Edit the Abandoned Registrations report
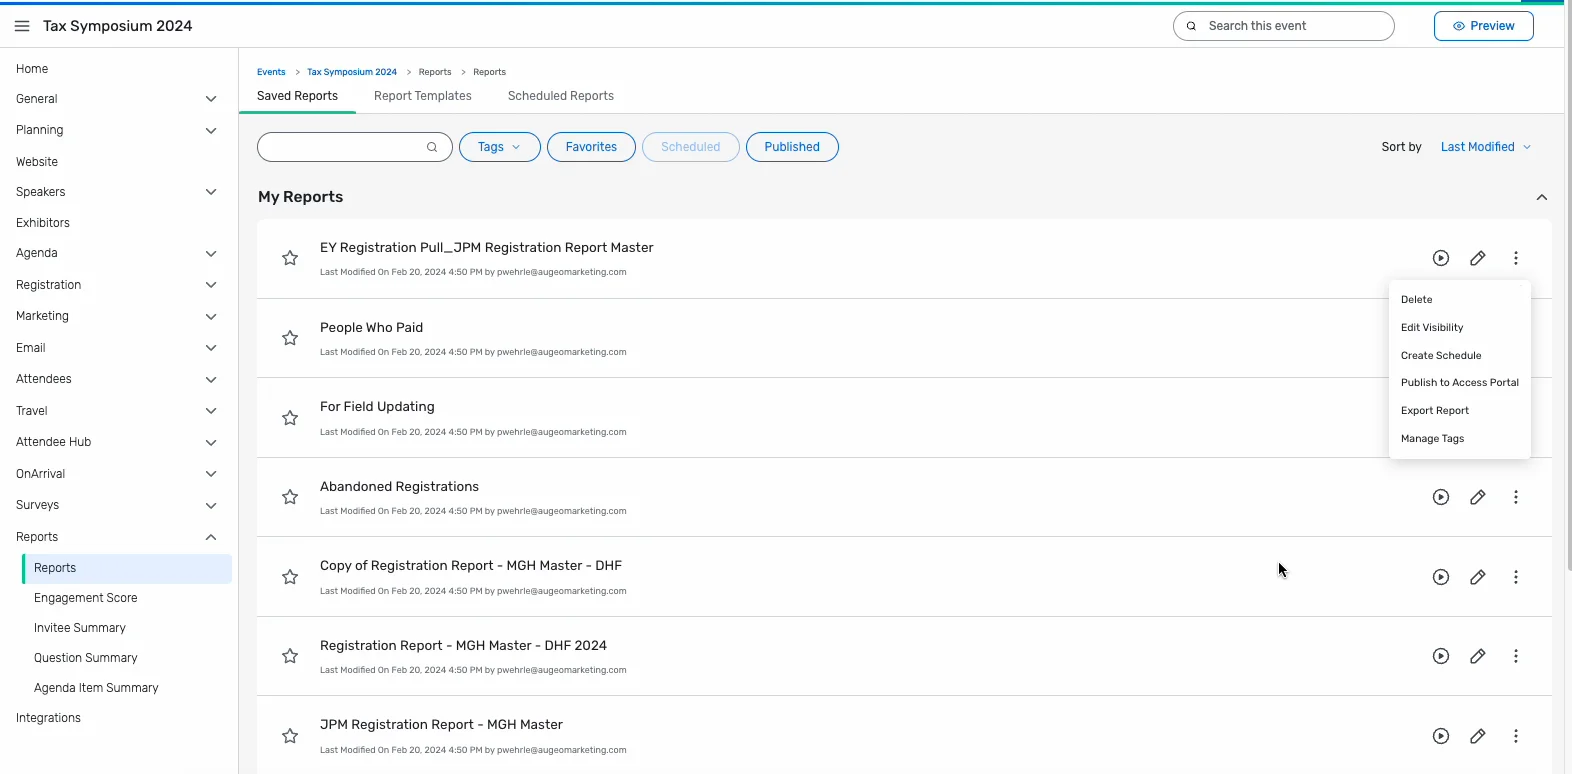Screen dimensions: 1572x774 [x=1478, y=497]
